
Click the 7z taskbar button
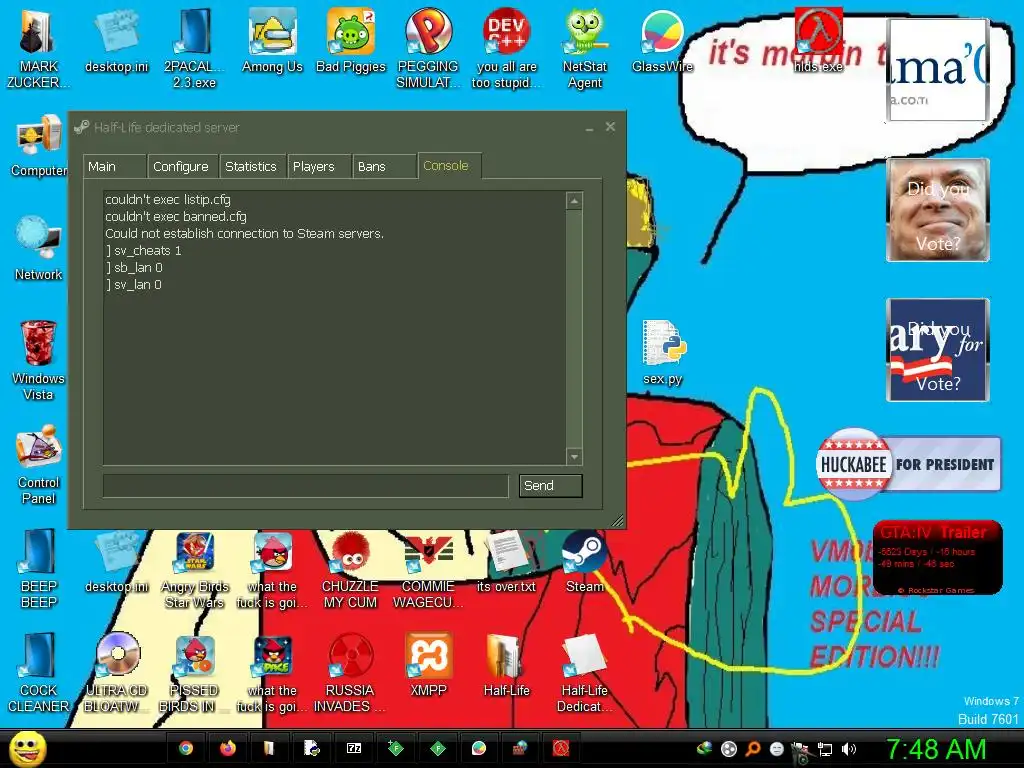(353, 748)
